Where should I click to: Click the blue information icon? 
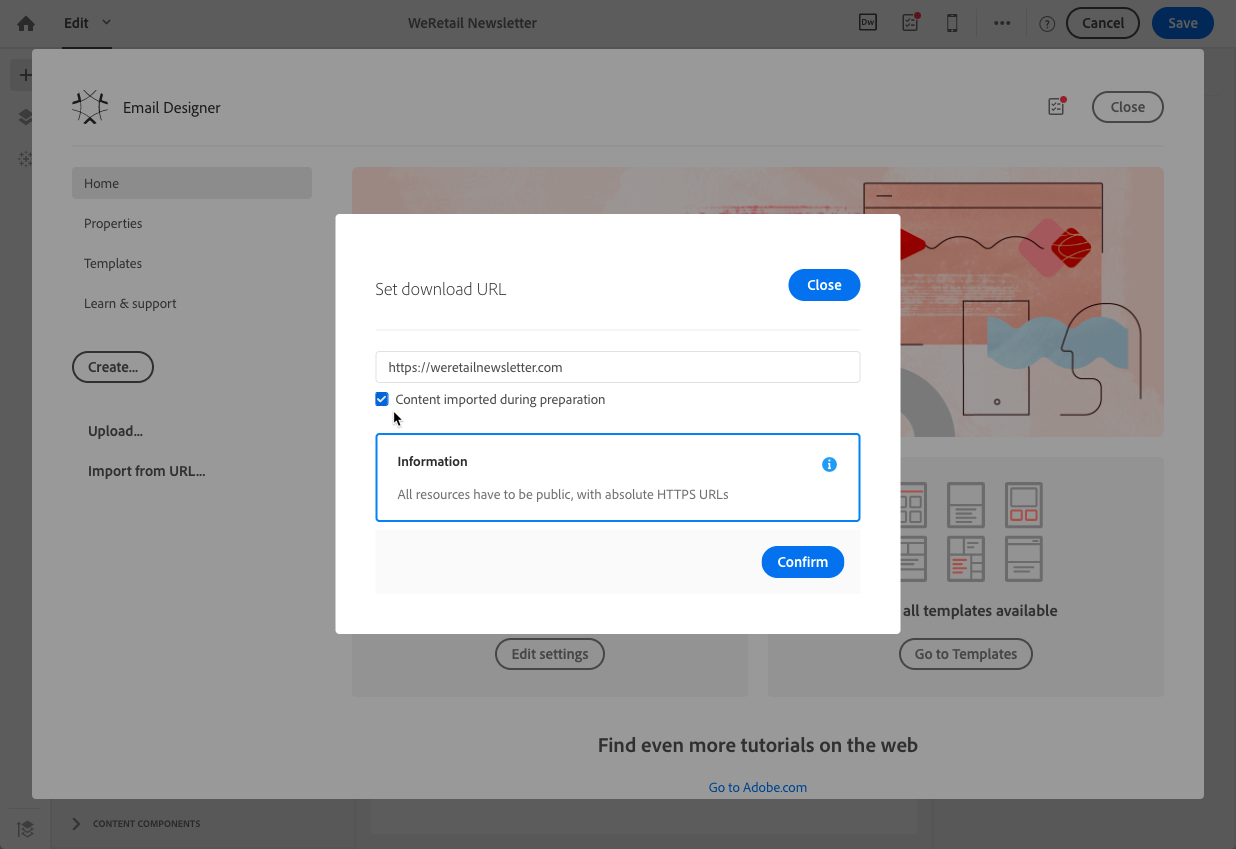829,464
